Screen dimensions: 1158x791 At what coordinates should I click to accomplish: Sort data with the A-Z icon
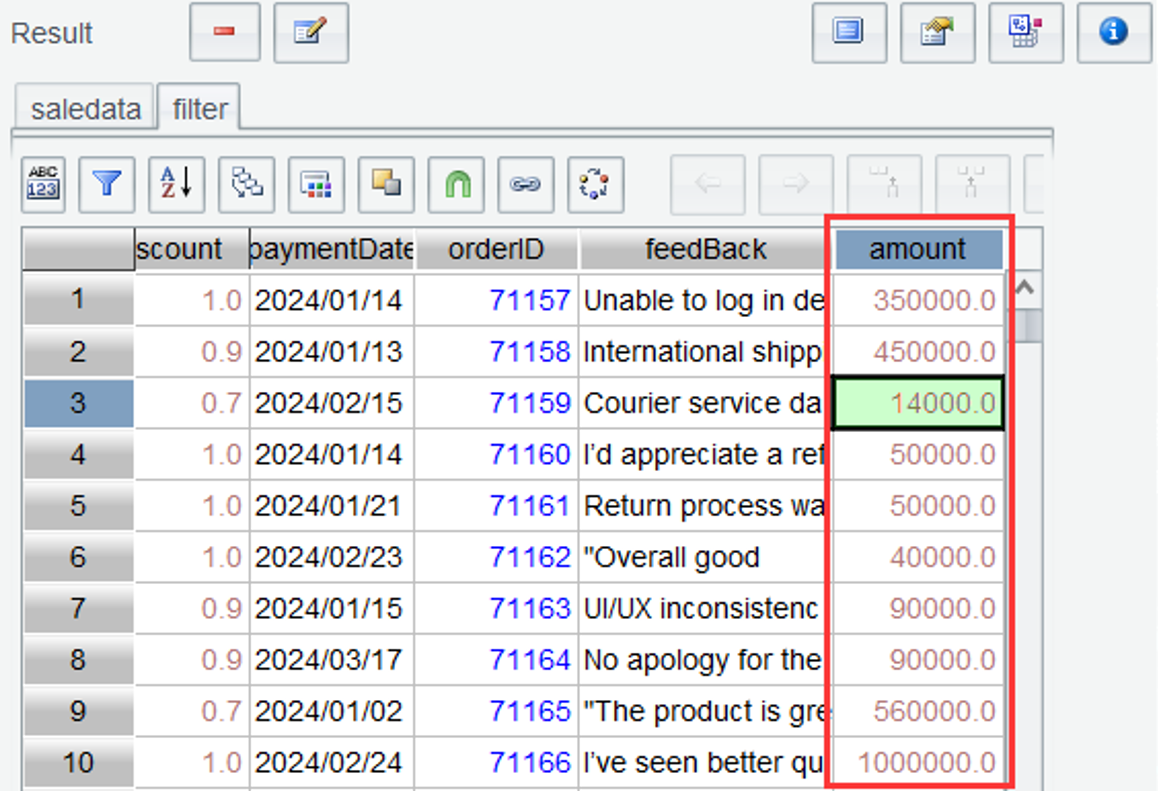pyautogui.click(x=176, y=184)
